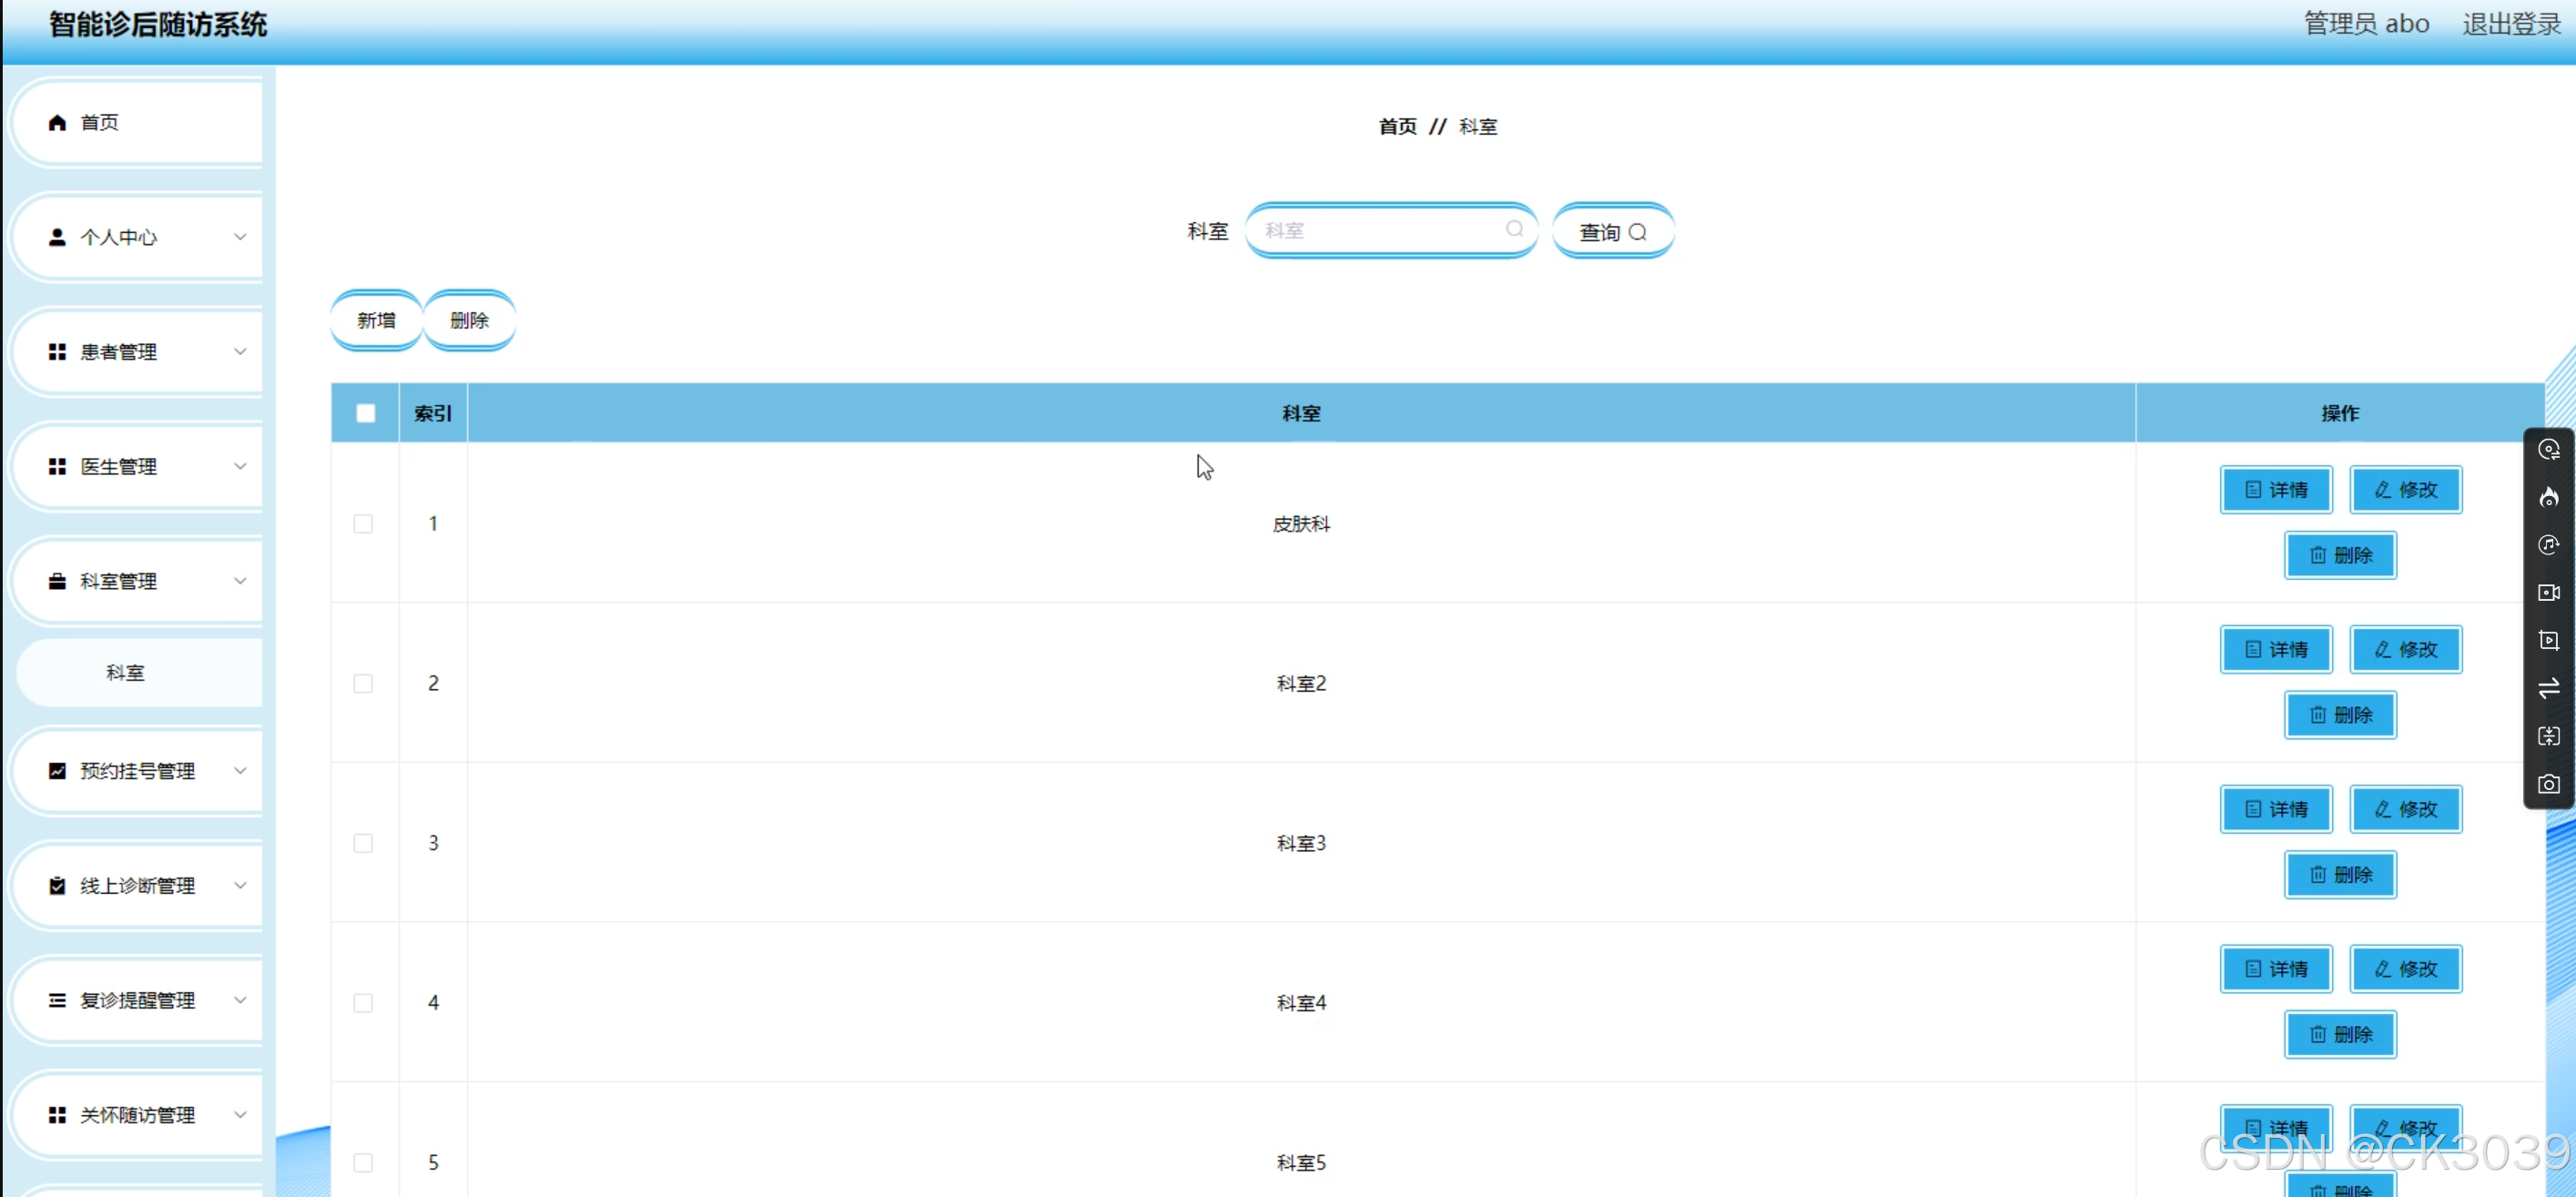This screenshot has width=2576, height=1197.
Task: Open 详情 for 科室4
Action: click(x=2276, y=969)
